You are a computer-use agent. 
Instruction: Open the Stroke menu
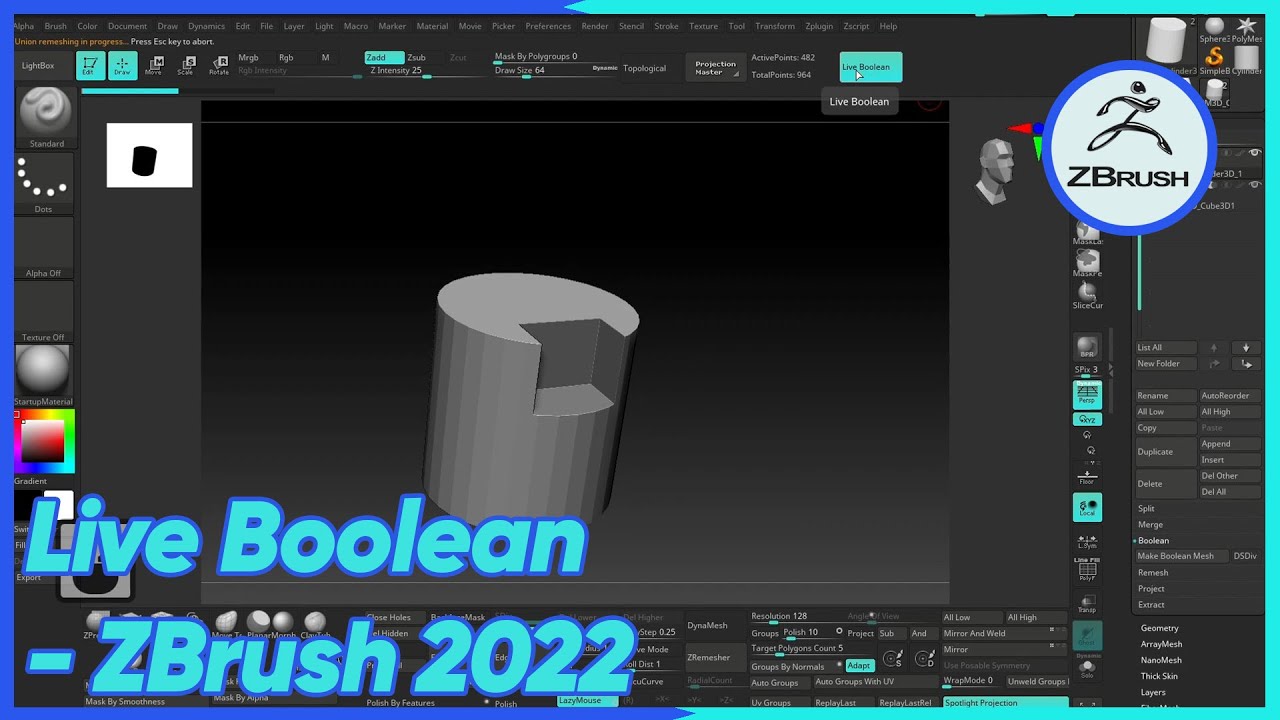pos(666,26)
